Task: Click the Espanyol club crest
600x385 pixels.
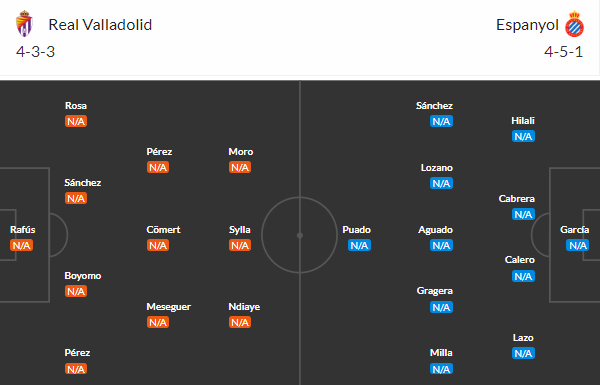Action: pos(574,24)
